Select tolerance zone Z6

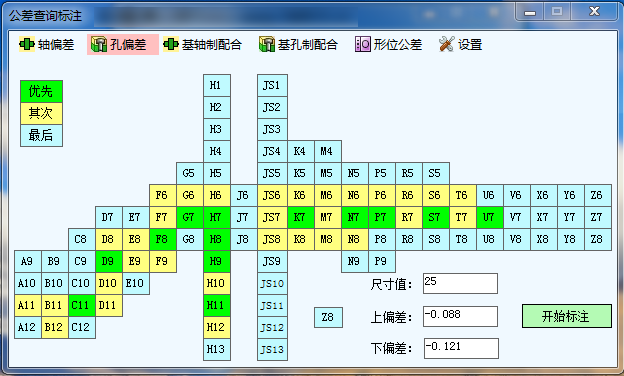tap(598, 195)
